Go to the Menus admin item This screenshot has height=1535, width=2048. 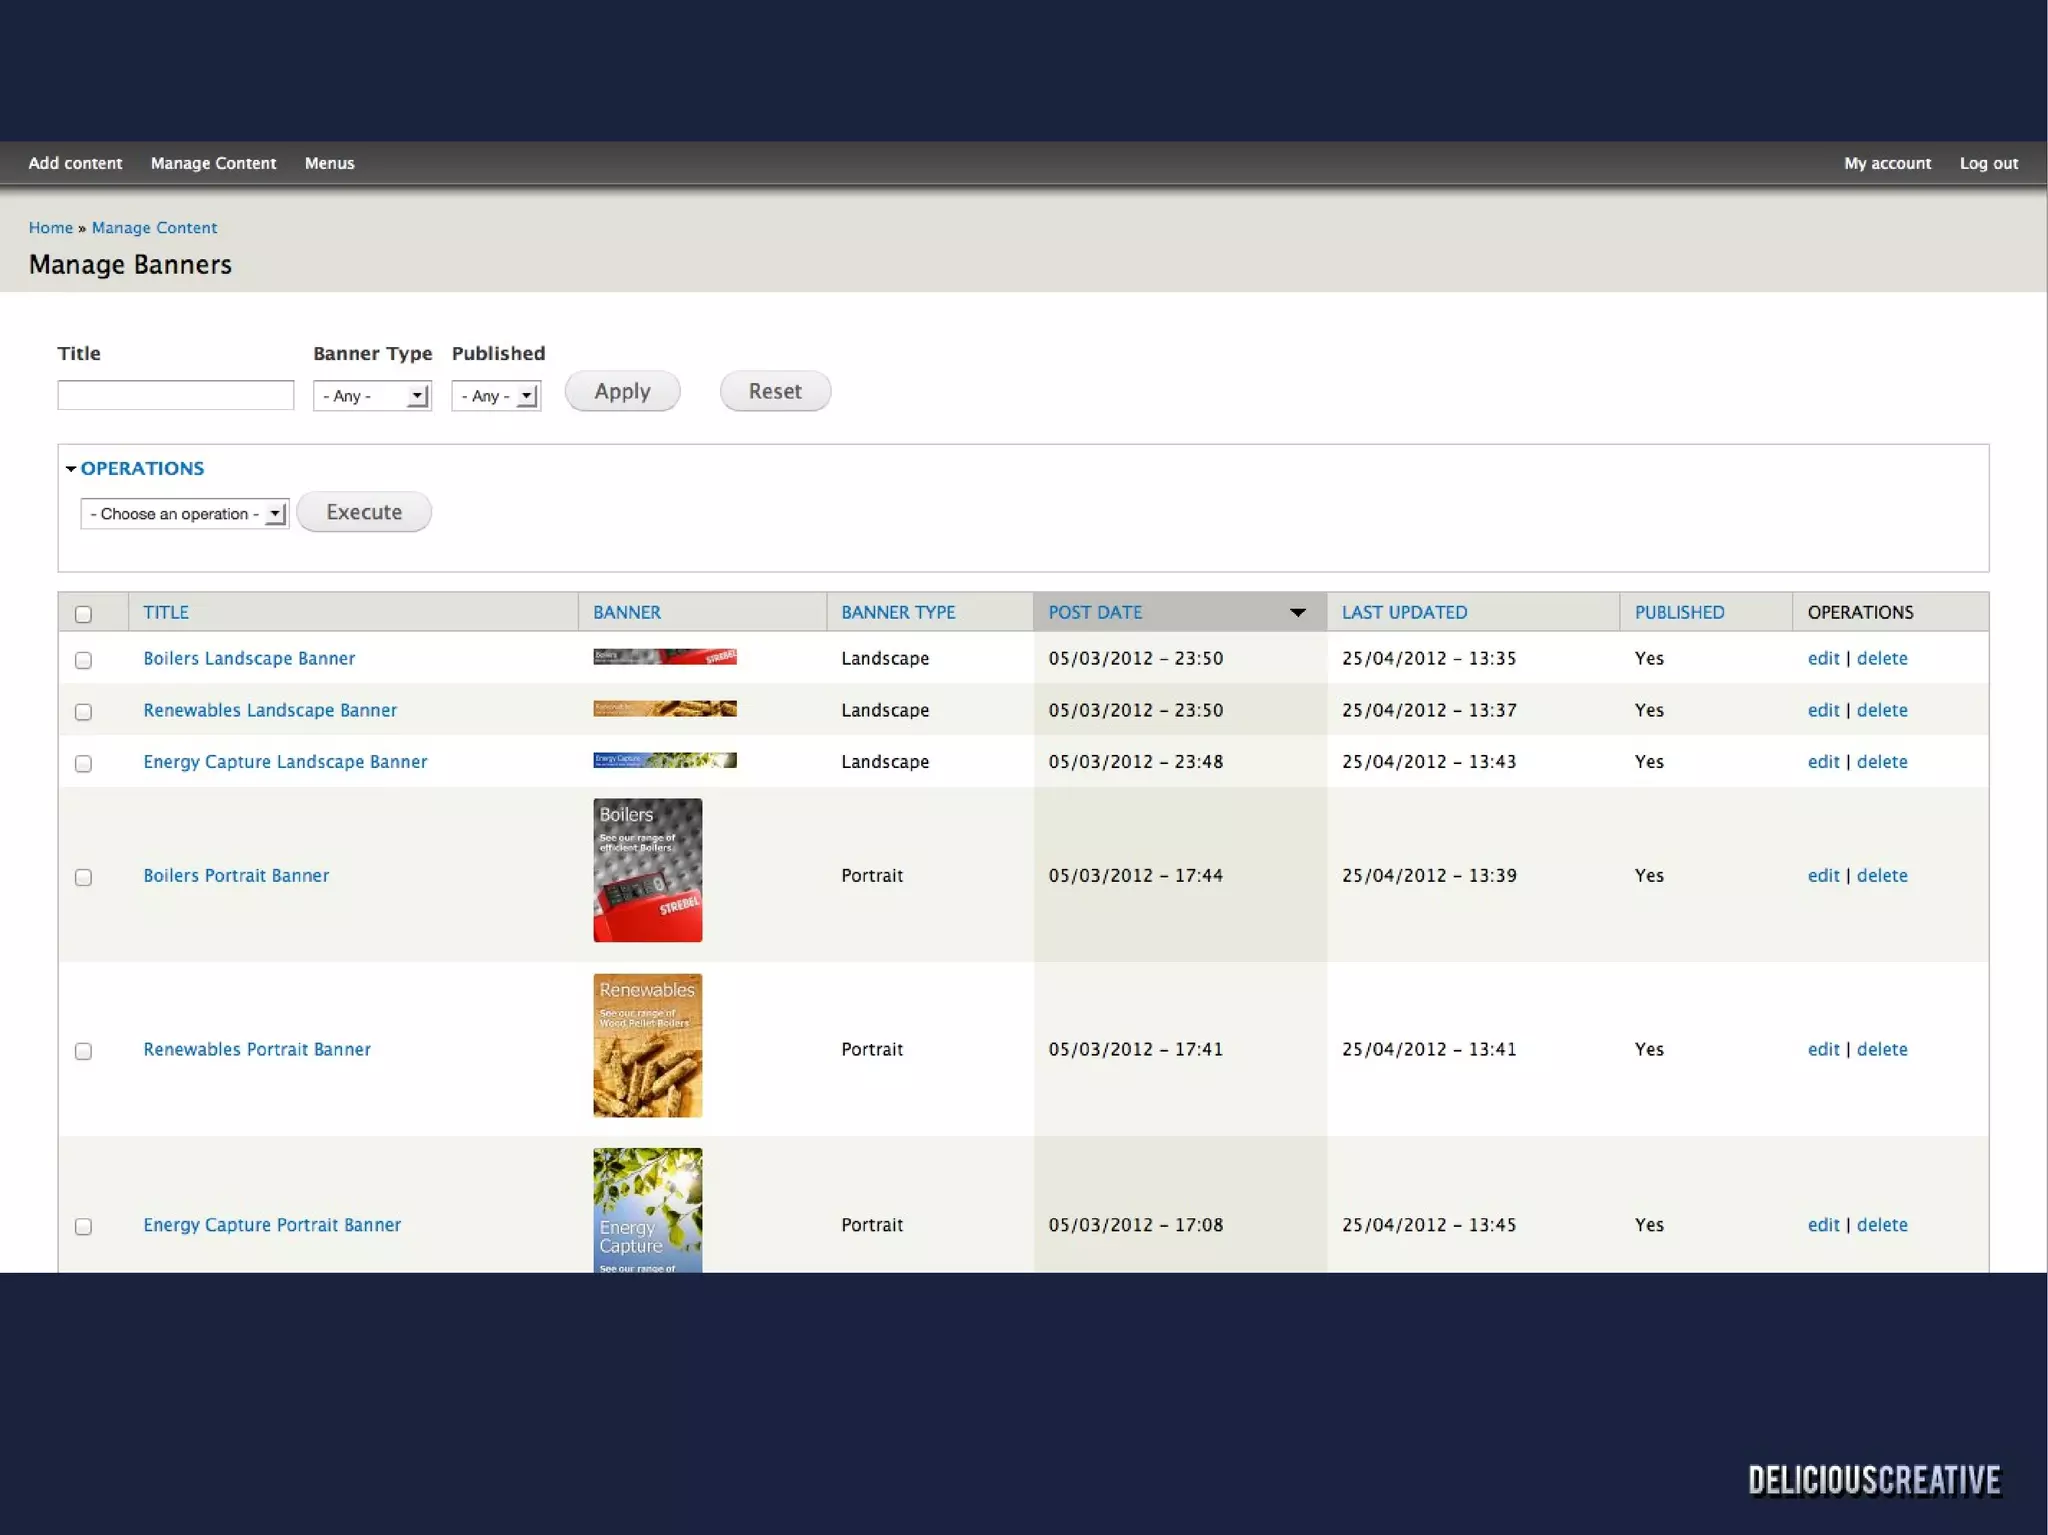click(329, 163)
